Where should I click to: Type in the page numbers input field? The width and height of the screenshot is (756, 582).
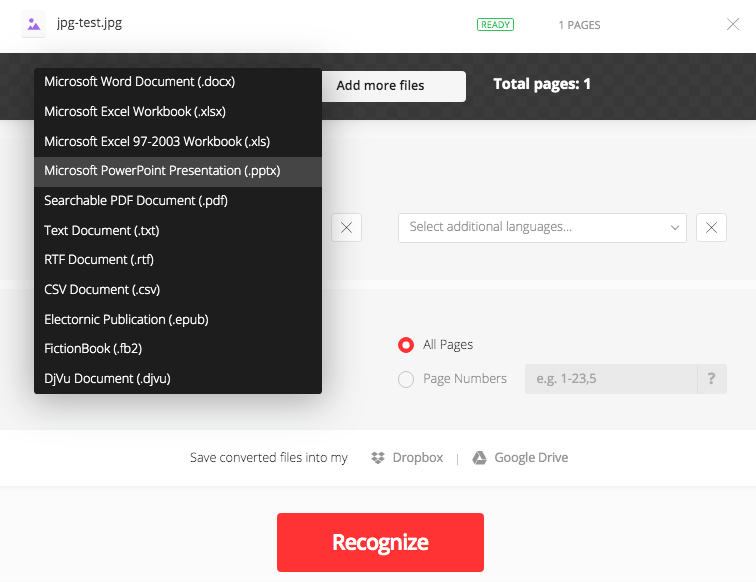tap(610, 379)
